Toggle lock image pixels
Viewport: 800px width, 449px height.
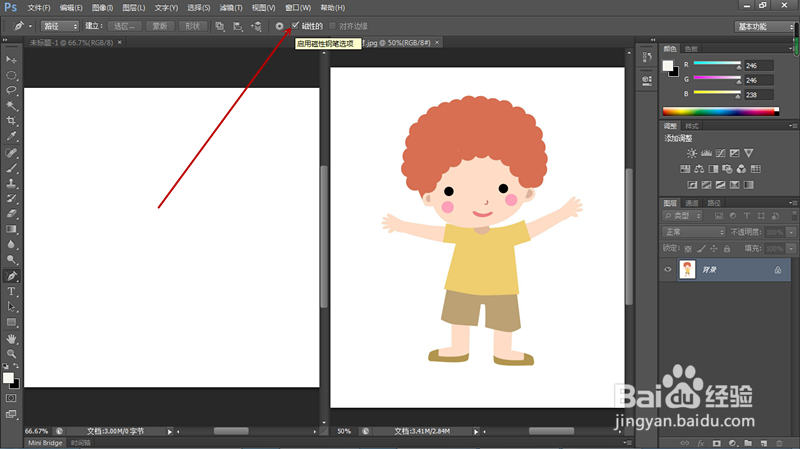[701, 248]
